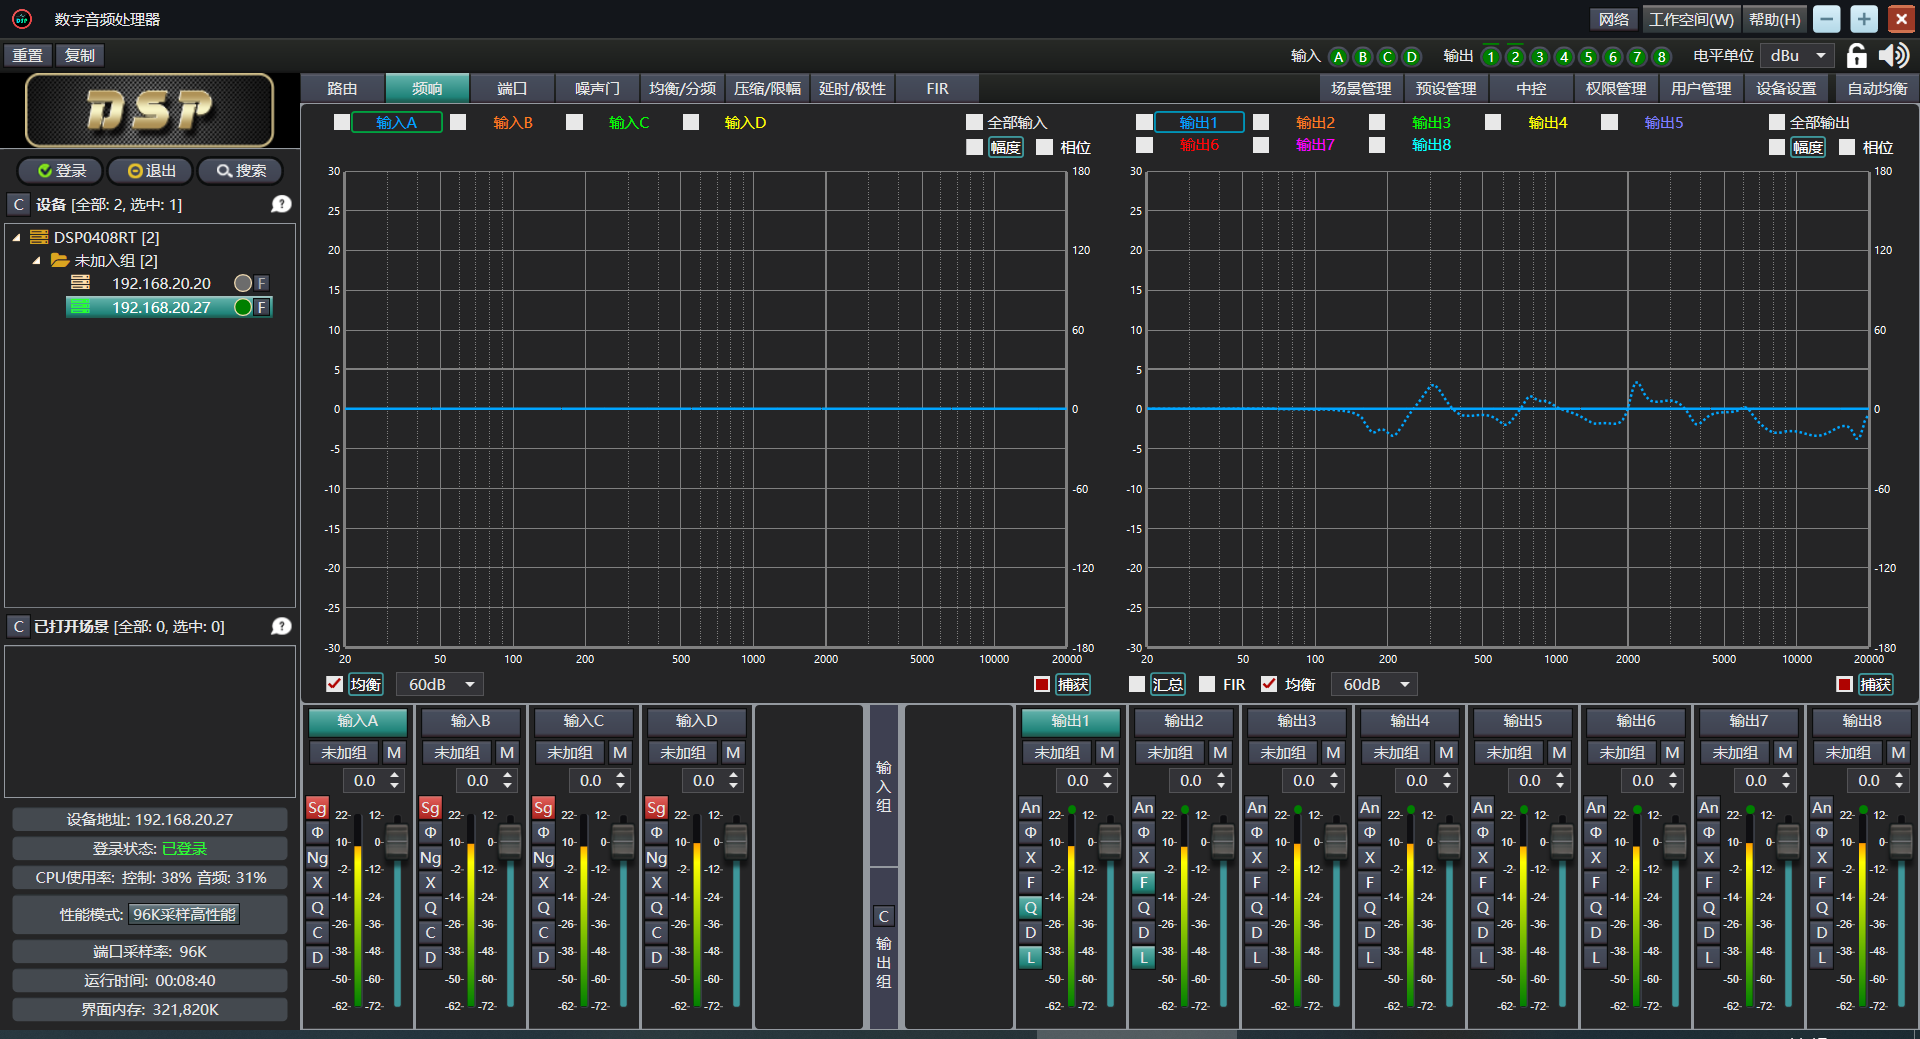The height and width of the screenshot is (1039, 1920).
Task: Click the speaker volume icon
Action: coord(1893,56)
